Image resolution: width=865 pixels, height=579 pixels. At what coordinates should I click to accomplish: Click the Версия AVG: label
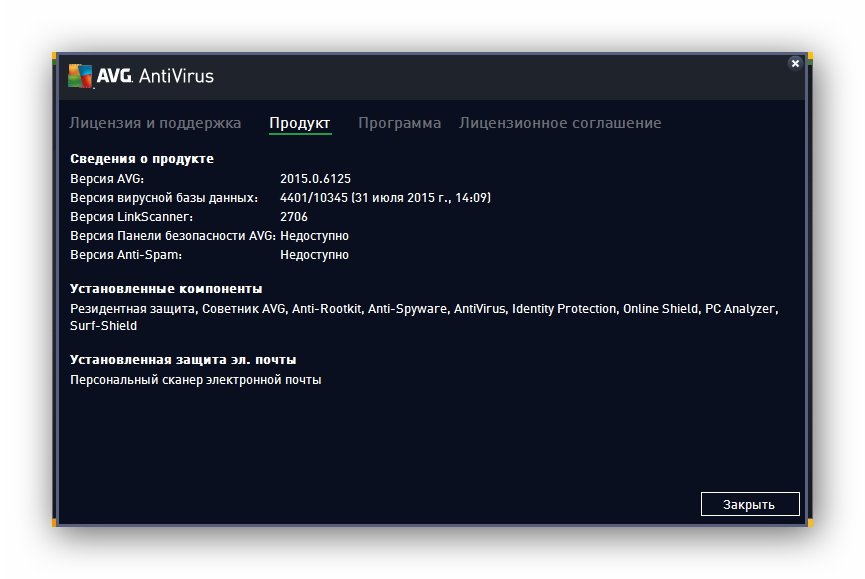[x=107, y=179]
